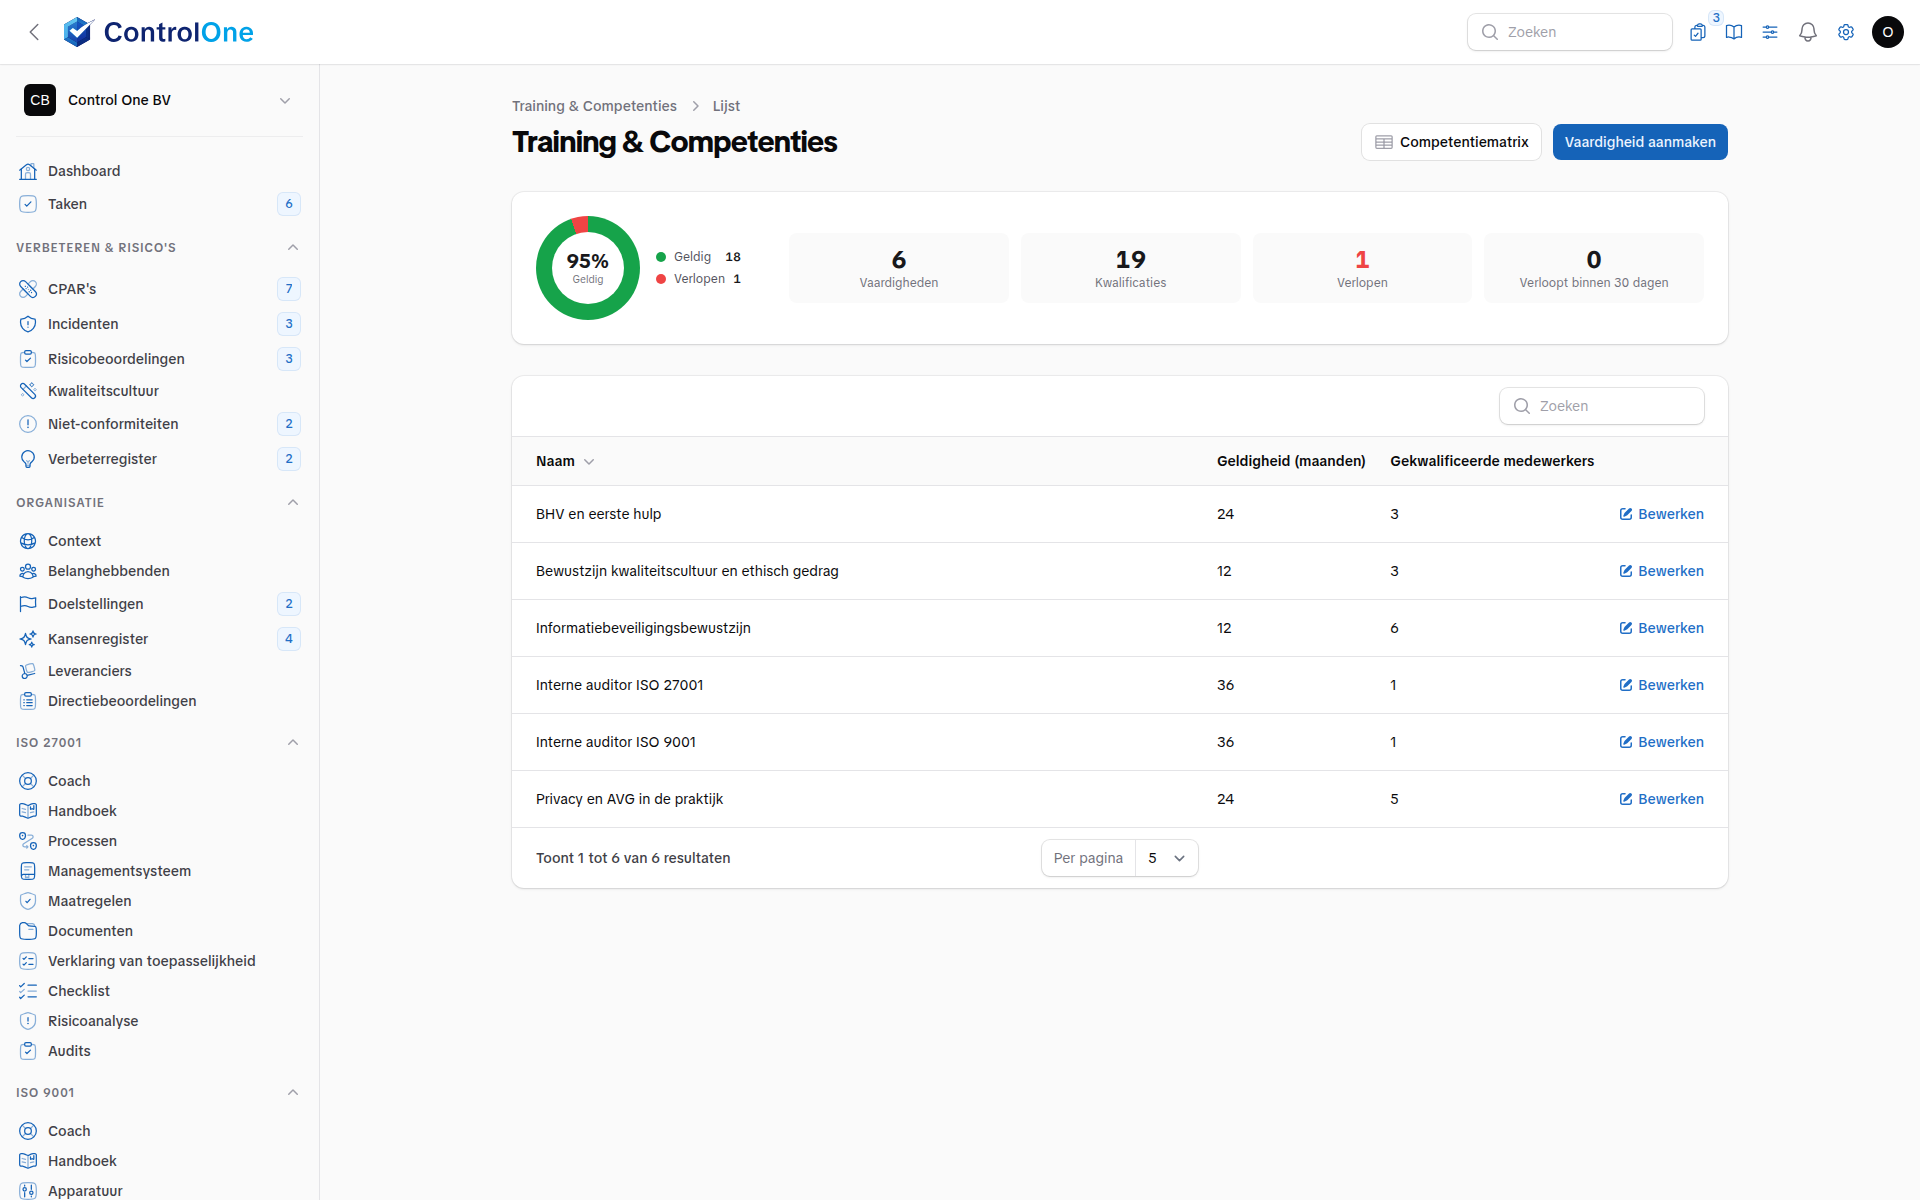Open the sliders filter icon in top bar
This screenshot has height=1200, width=1920.
pyautogui.click(x=1770, y=32)
